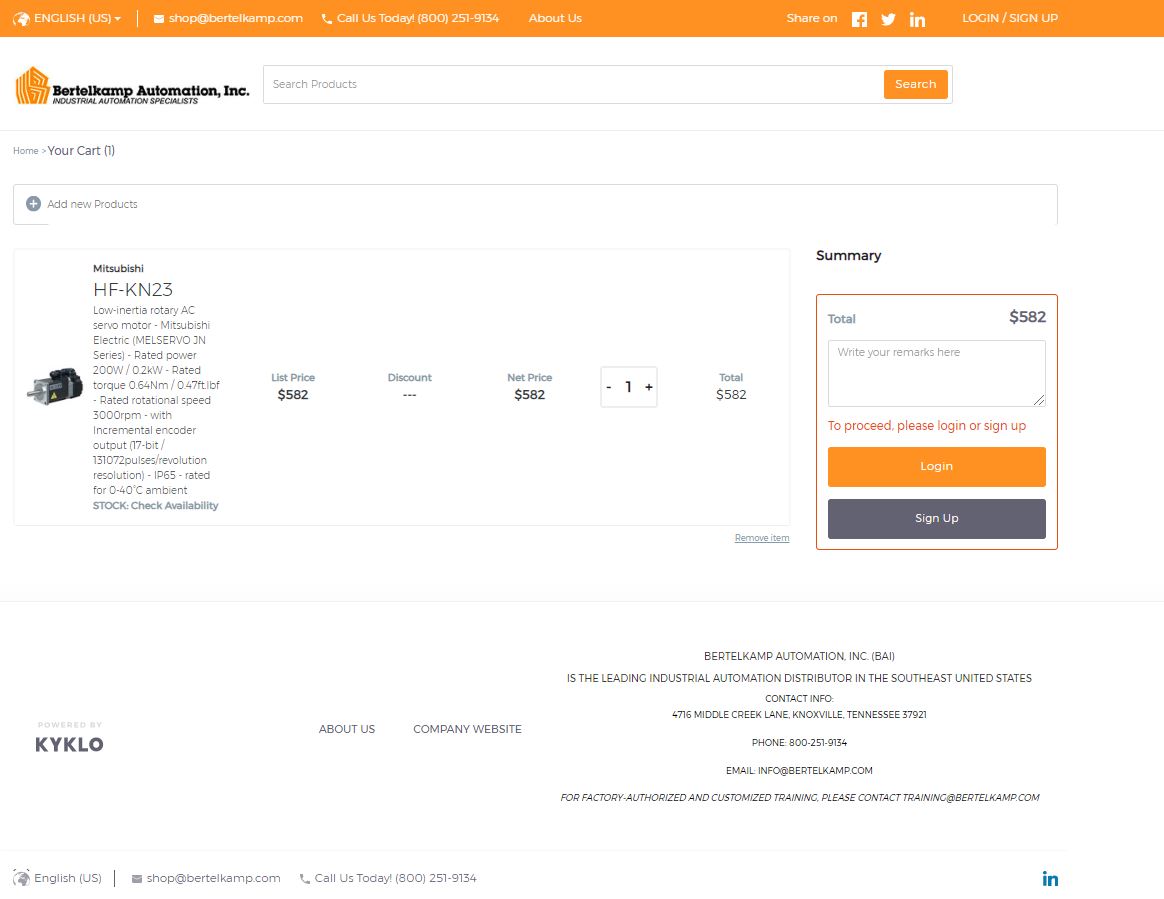This screenshot has height=899, width=1164.
Task: Click EMAIL: INFO@BERTELKAMP.COM footer text
Action: pos(799,771)
